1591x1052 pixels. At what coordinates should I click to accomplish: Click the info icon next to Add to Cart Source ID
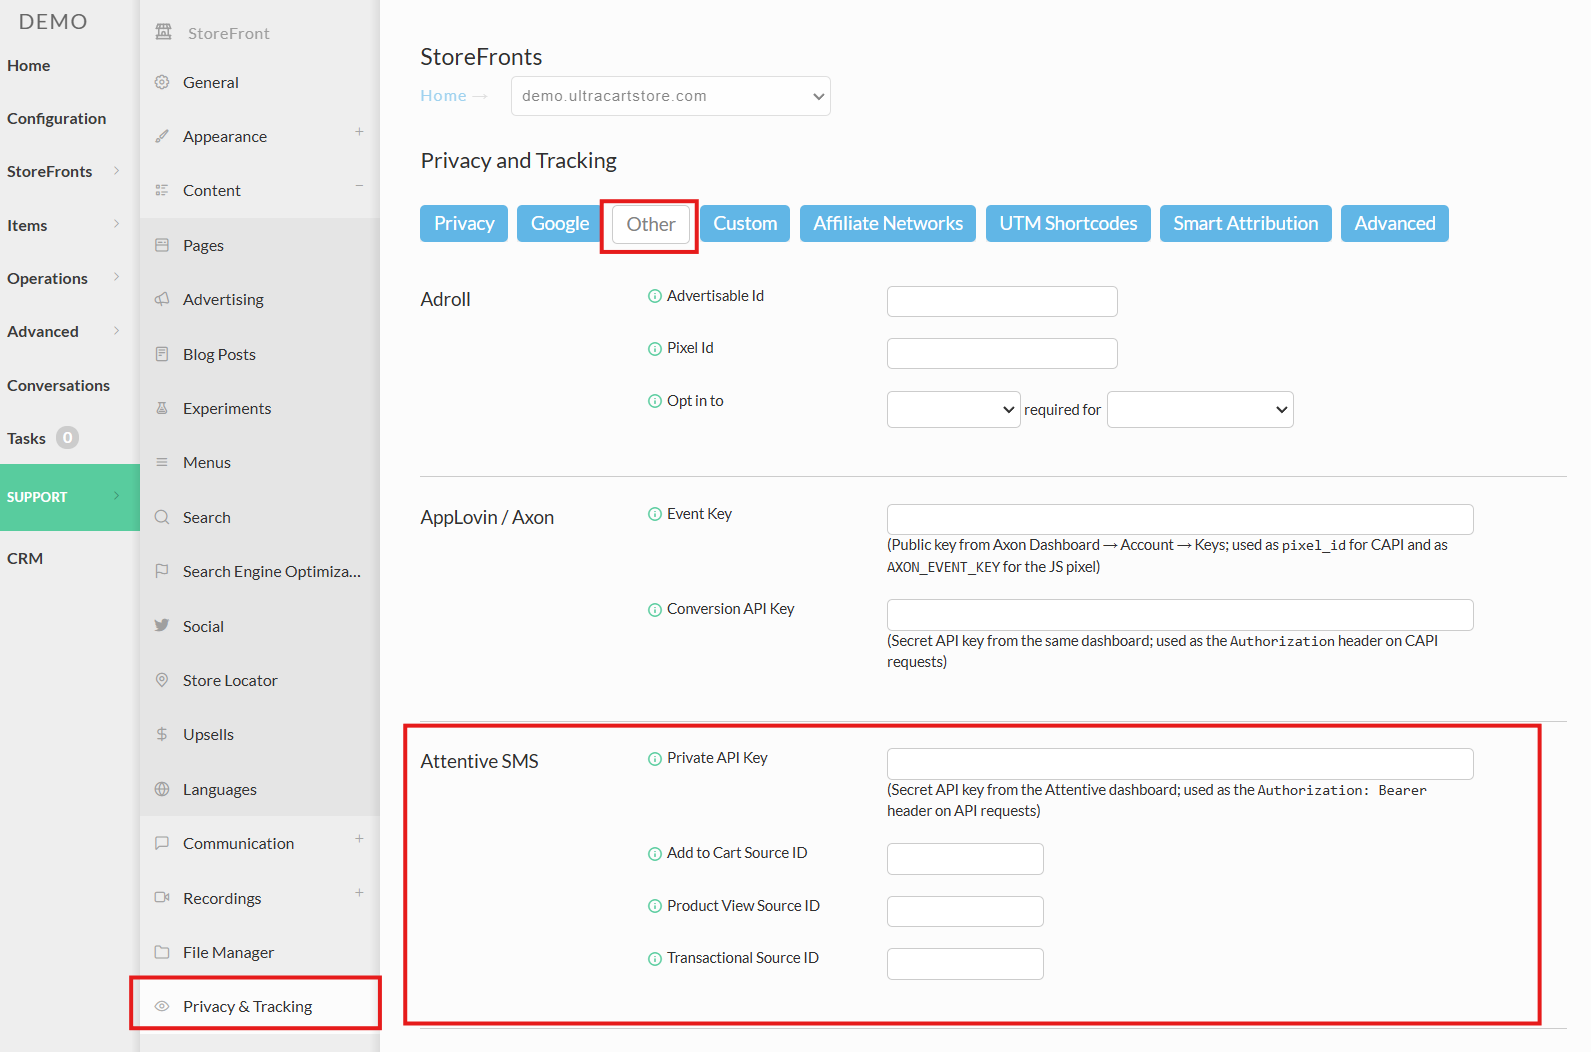point(655,854)
